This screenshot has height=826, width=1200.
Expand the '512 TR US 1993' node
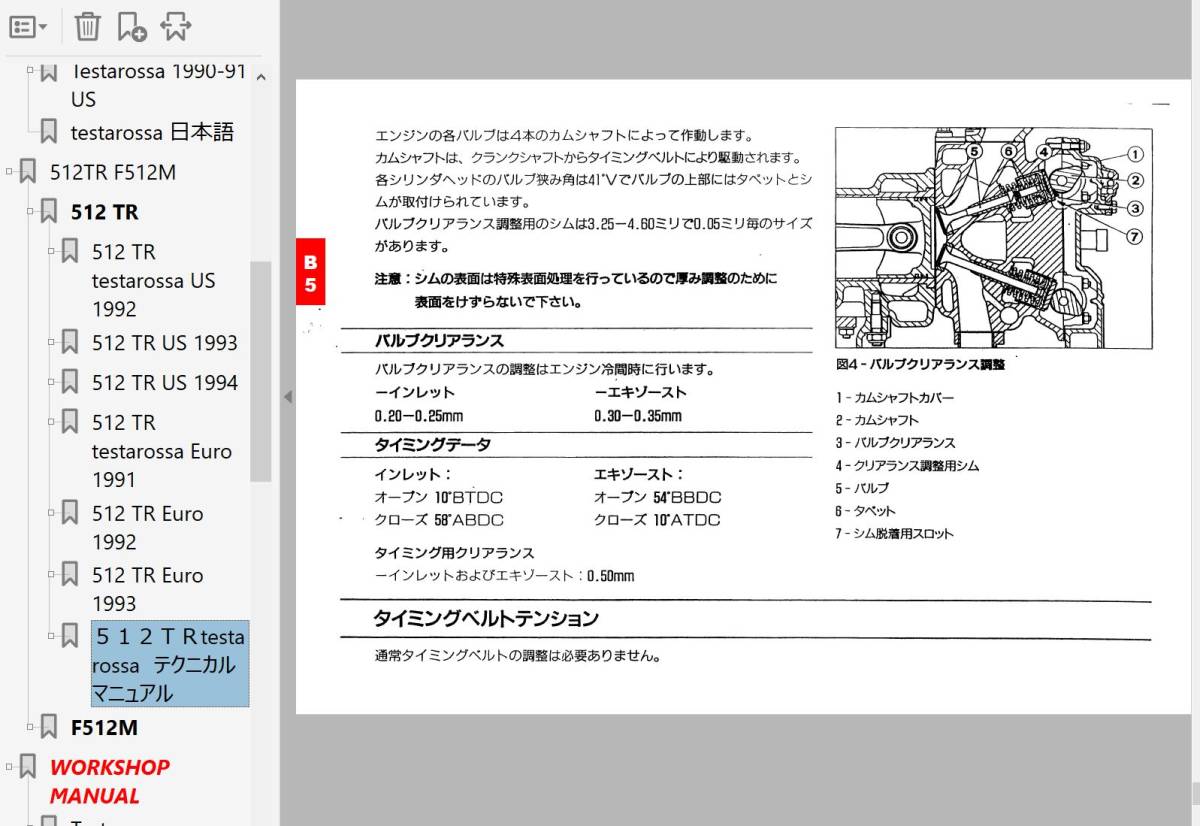pyautogui.click(x=52, y=342)
